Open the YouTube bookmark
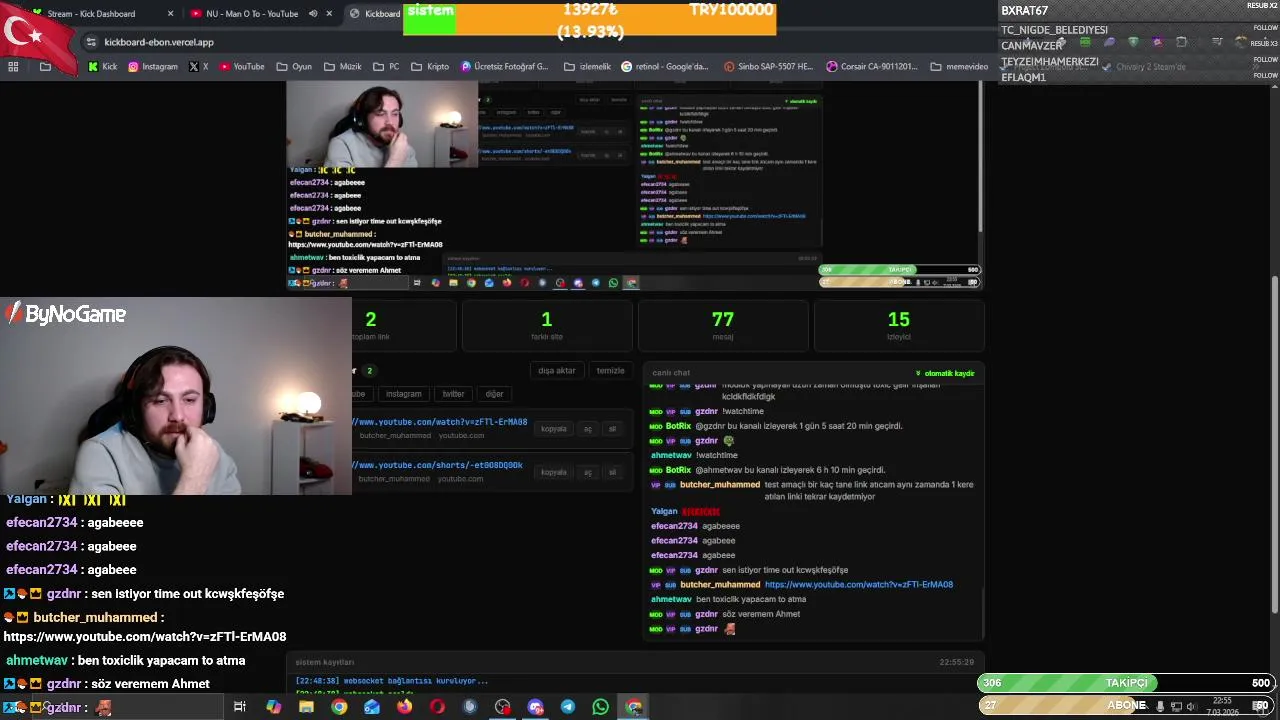The width and height of the screenshot is (1280, 720). point(242,67)
